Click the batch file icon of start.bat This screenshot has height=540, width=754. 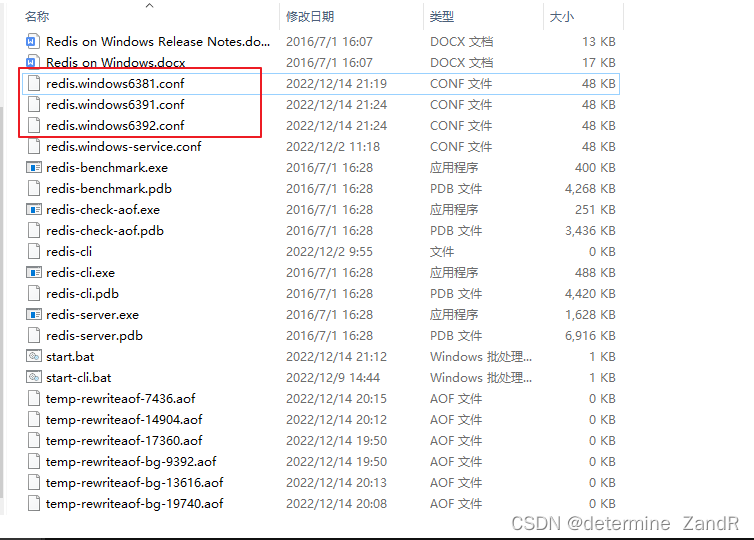(34, 356)
